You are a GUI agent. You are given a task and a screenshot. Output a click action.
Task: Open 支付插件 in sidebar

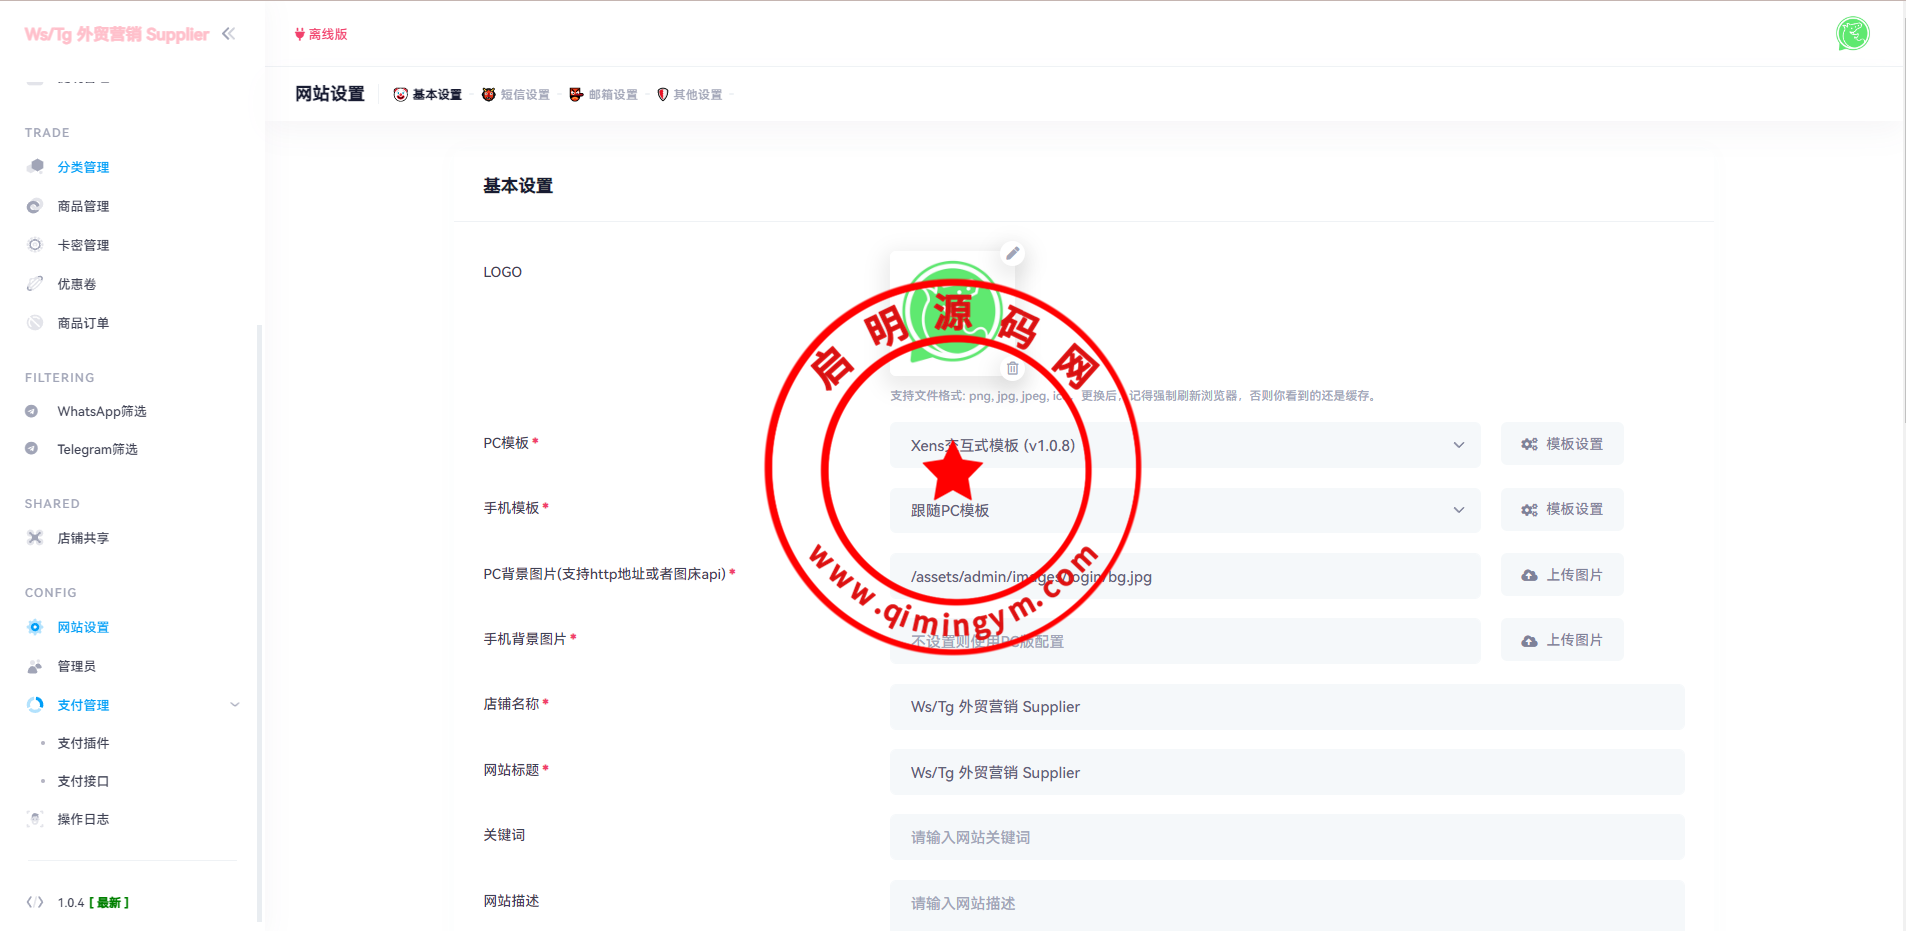coord(83,743)
